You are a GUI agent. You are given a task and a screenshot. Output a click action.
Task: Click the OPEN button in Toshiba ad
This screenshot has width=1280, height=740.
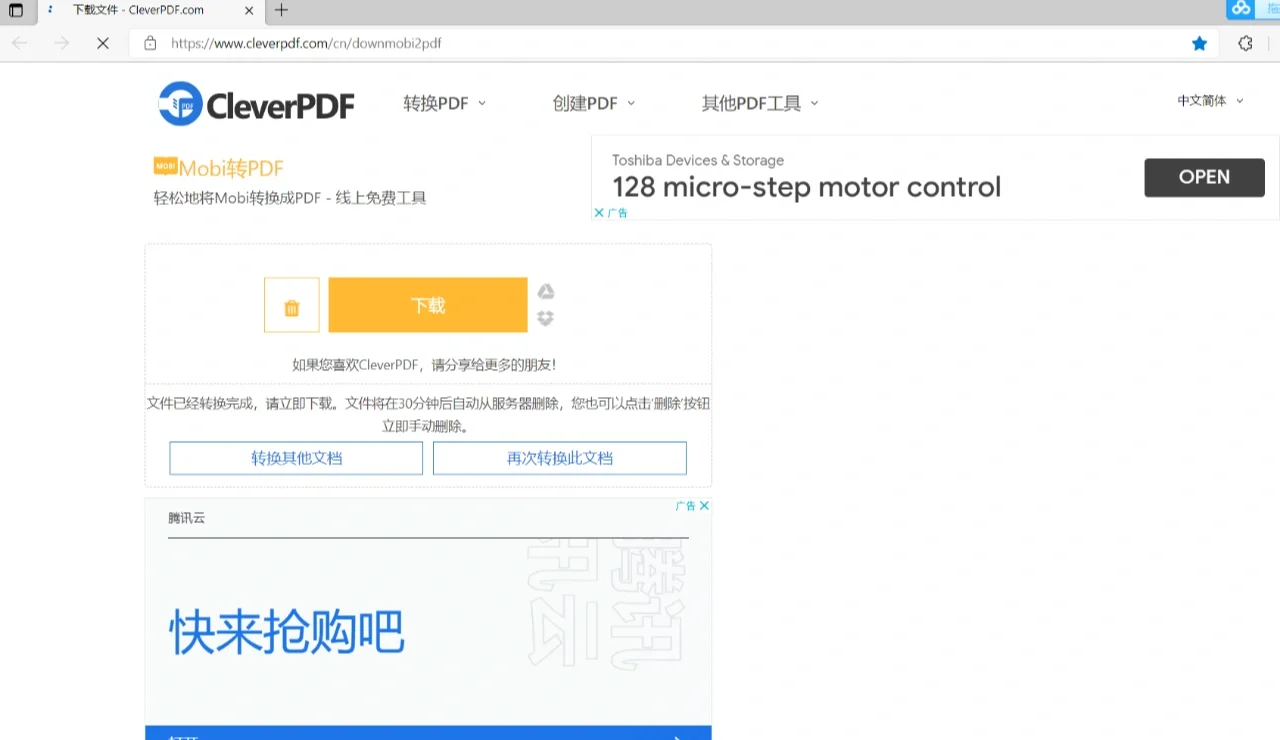1204,177
